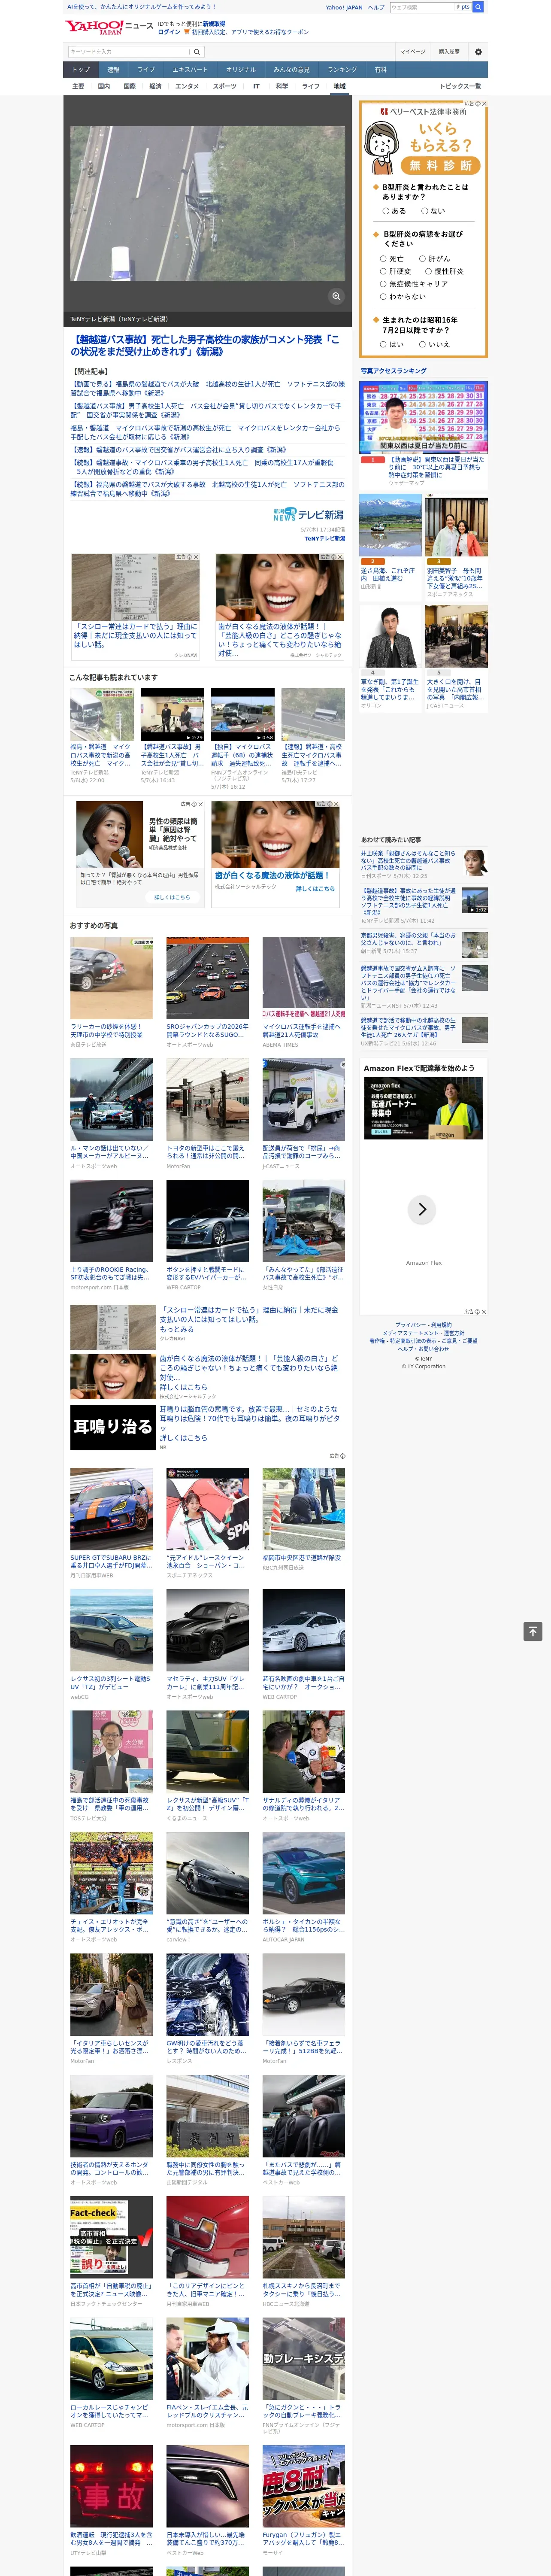
Task: Close the スシロー receipt ad under the article
Action: pos(196,557)
